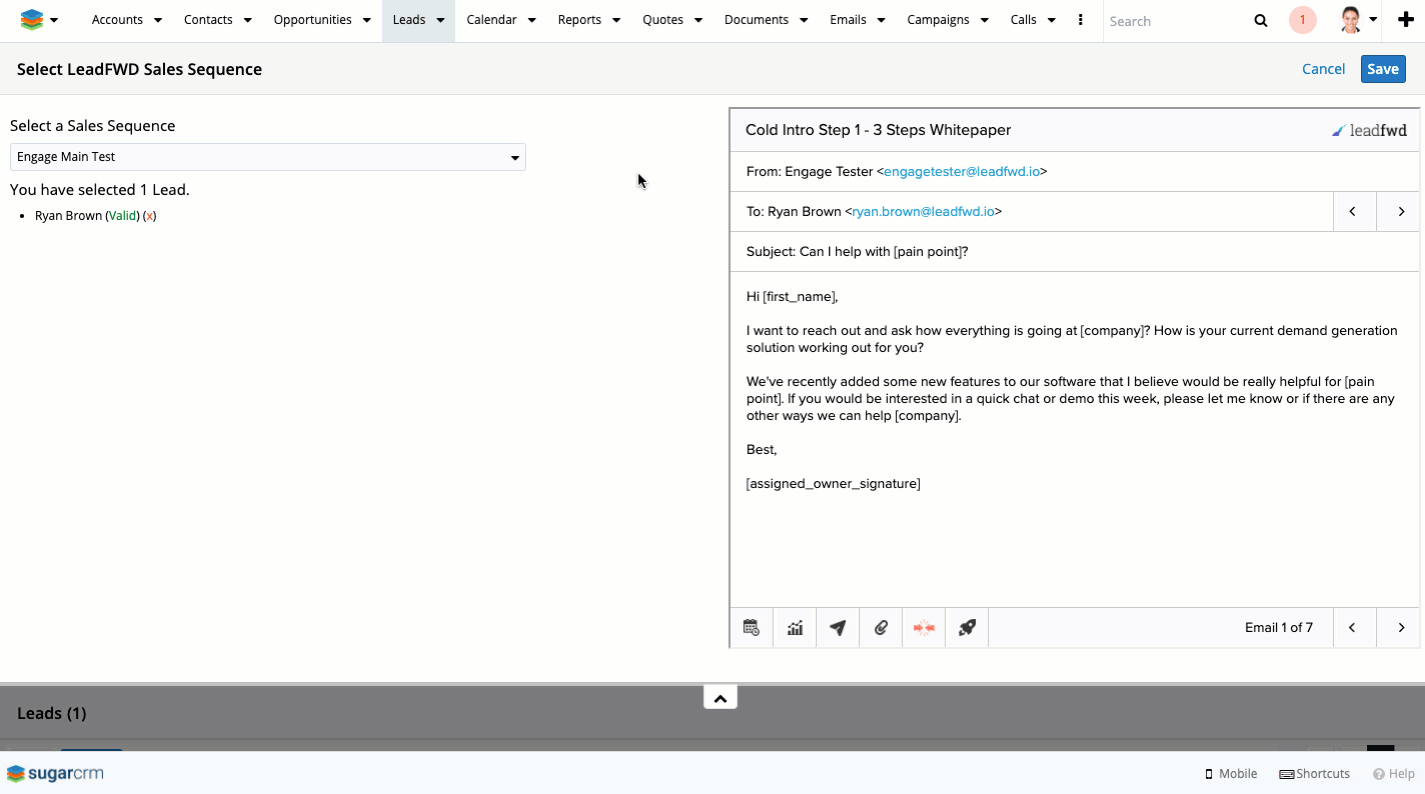Viewport: 1425px width, 794px height.
Task: Open the Contacts module tab
Action: pyautogui.click(x=208, y=20)
